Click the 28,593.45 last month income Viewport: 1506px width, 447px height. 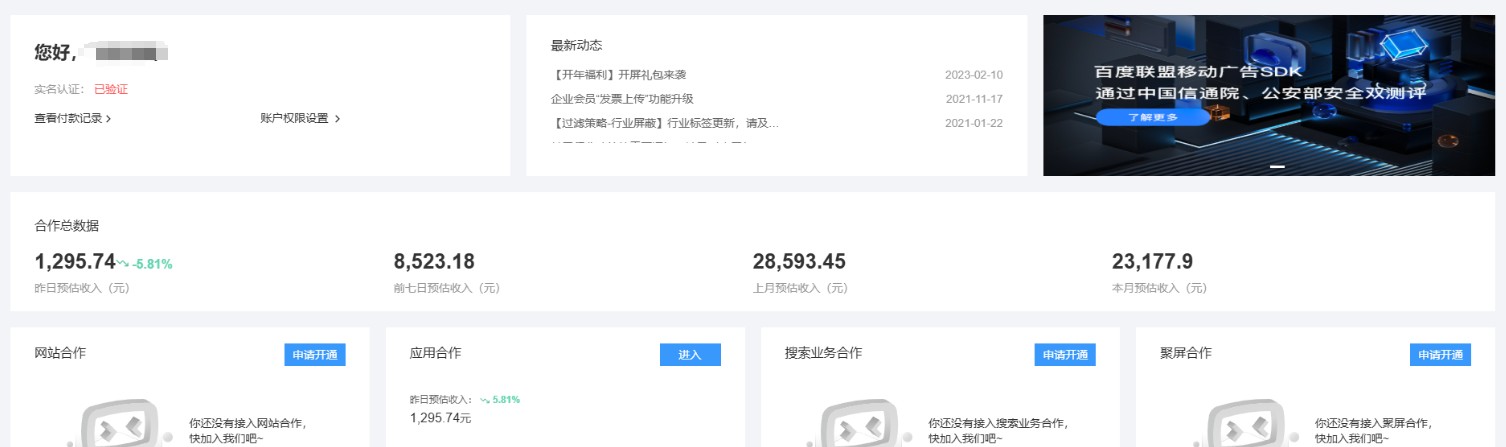pyautogui.click(x=799, y=262)
